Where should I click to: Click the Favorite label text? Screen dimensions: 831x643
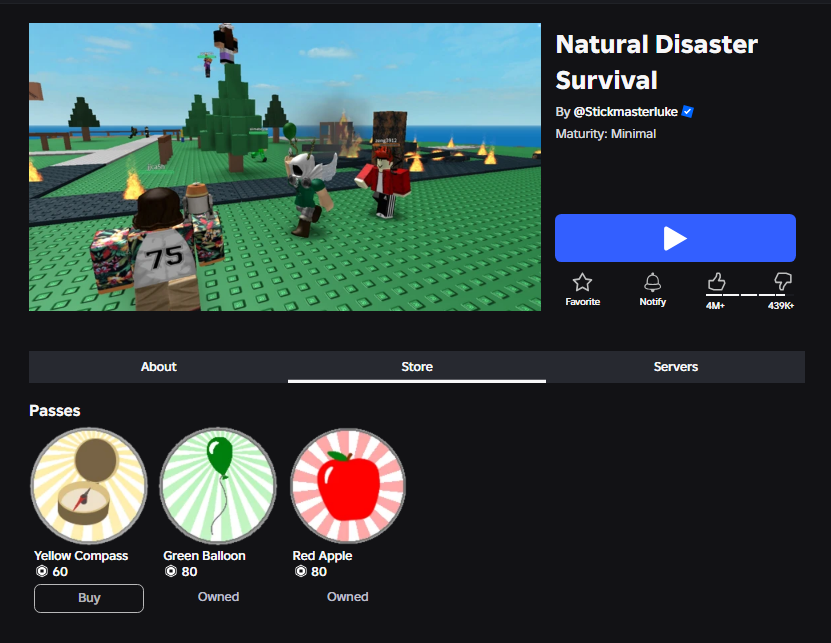coord(582,302)
